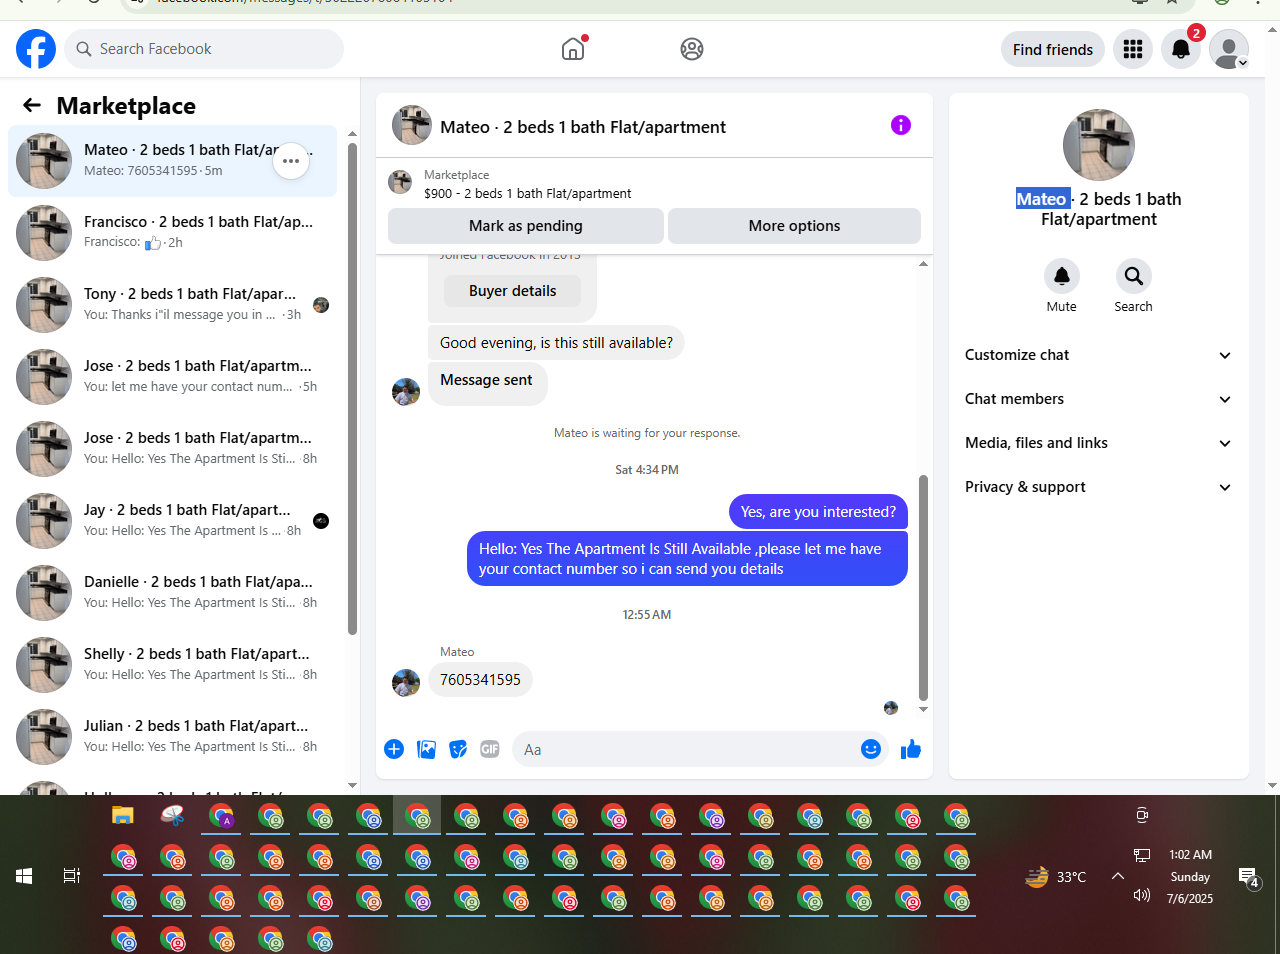Open the Action Center notification icon

[1249, 878]
